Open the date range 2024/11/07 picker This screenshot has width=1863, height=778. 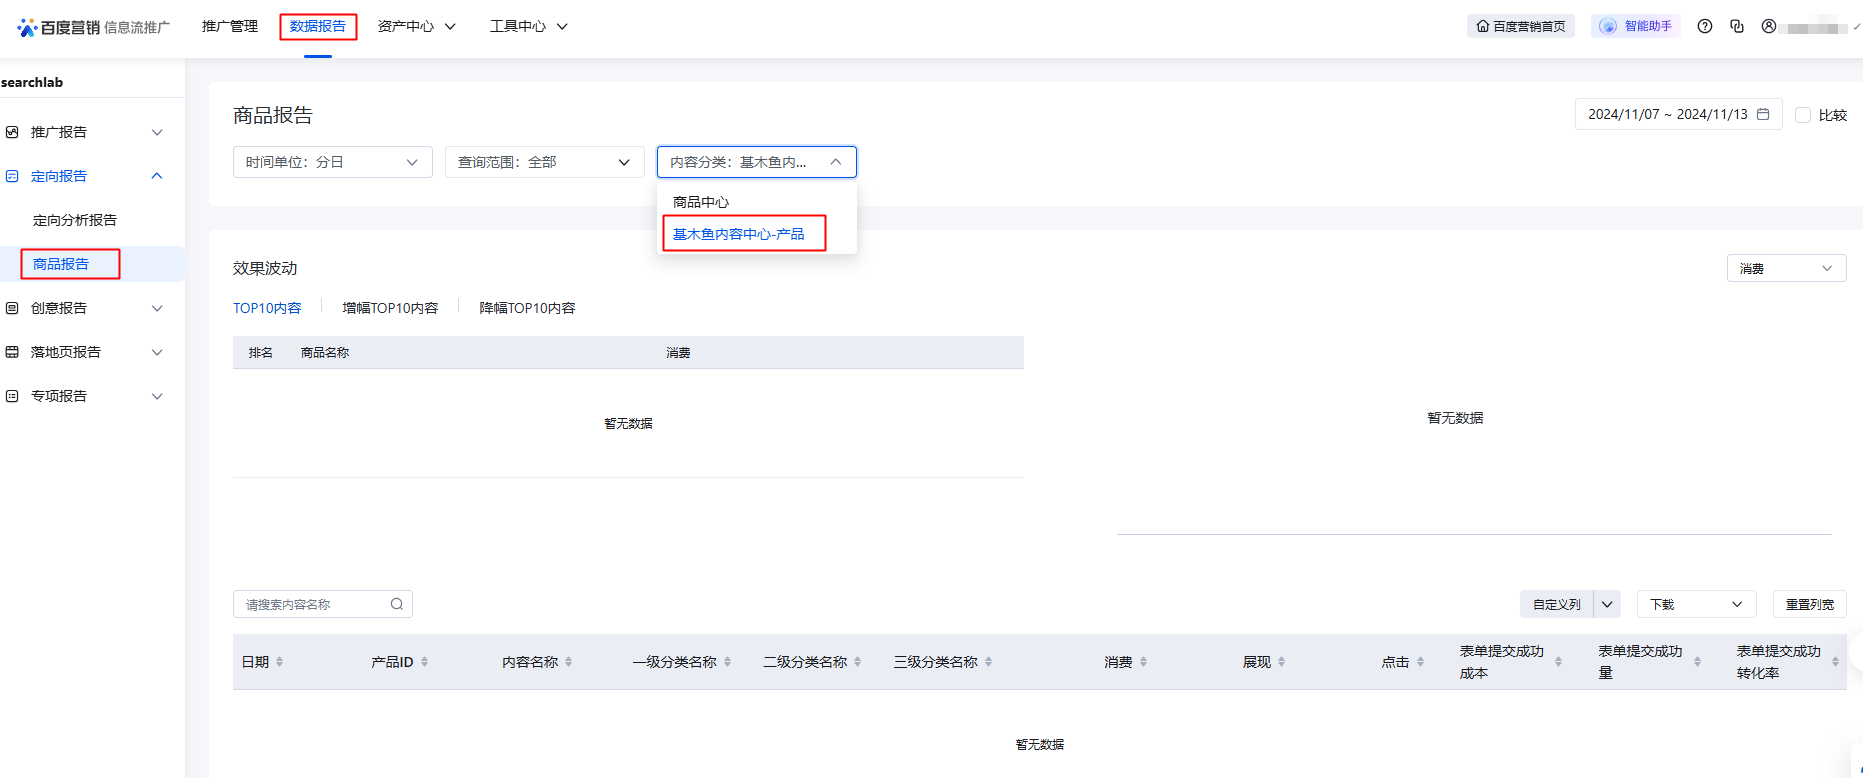point(1679,114)
